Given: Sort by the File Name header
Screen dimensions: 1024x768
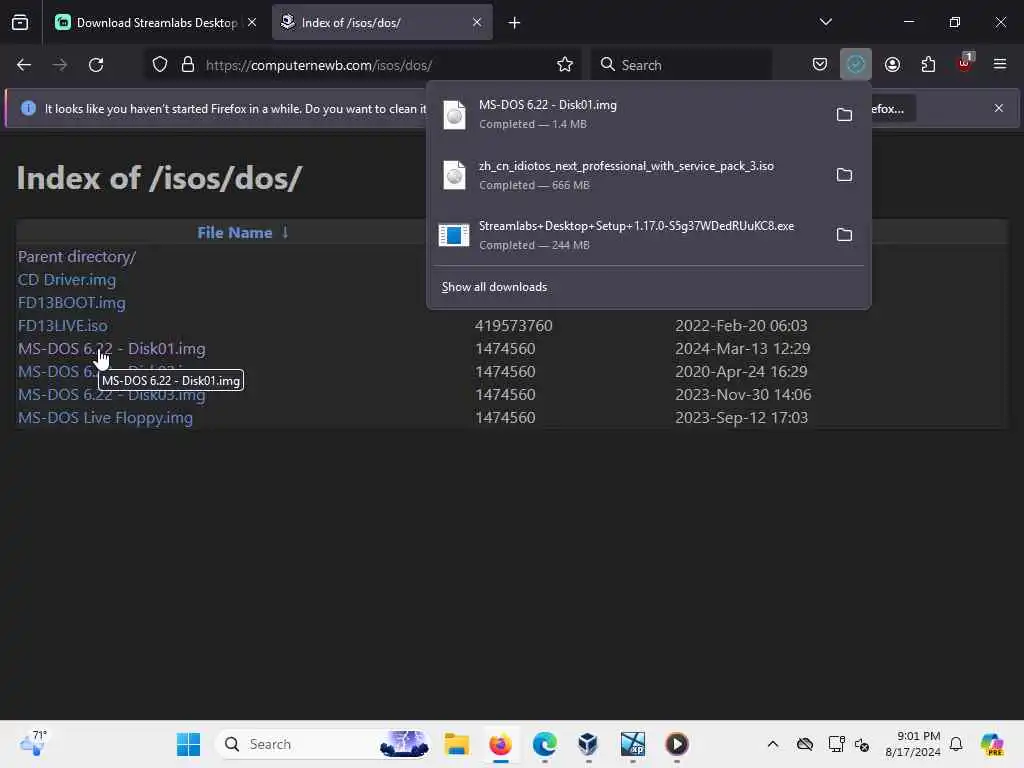Looking at the screenshot, I should pos(235,232).
